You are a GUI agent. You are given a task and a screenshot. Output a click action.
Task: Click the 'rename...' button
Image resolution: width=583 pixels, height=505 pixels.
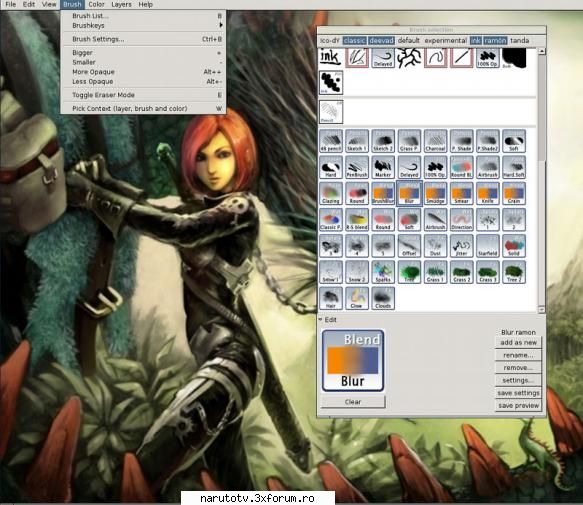518,355
